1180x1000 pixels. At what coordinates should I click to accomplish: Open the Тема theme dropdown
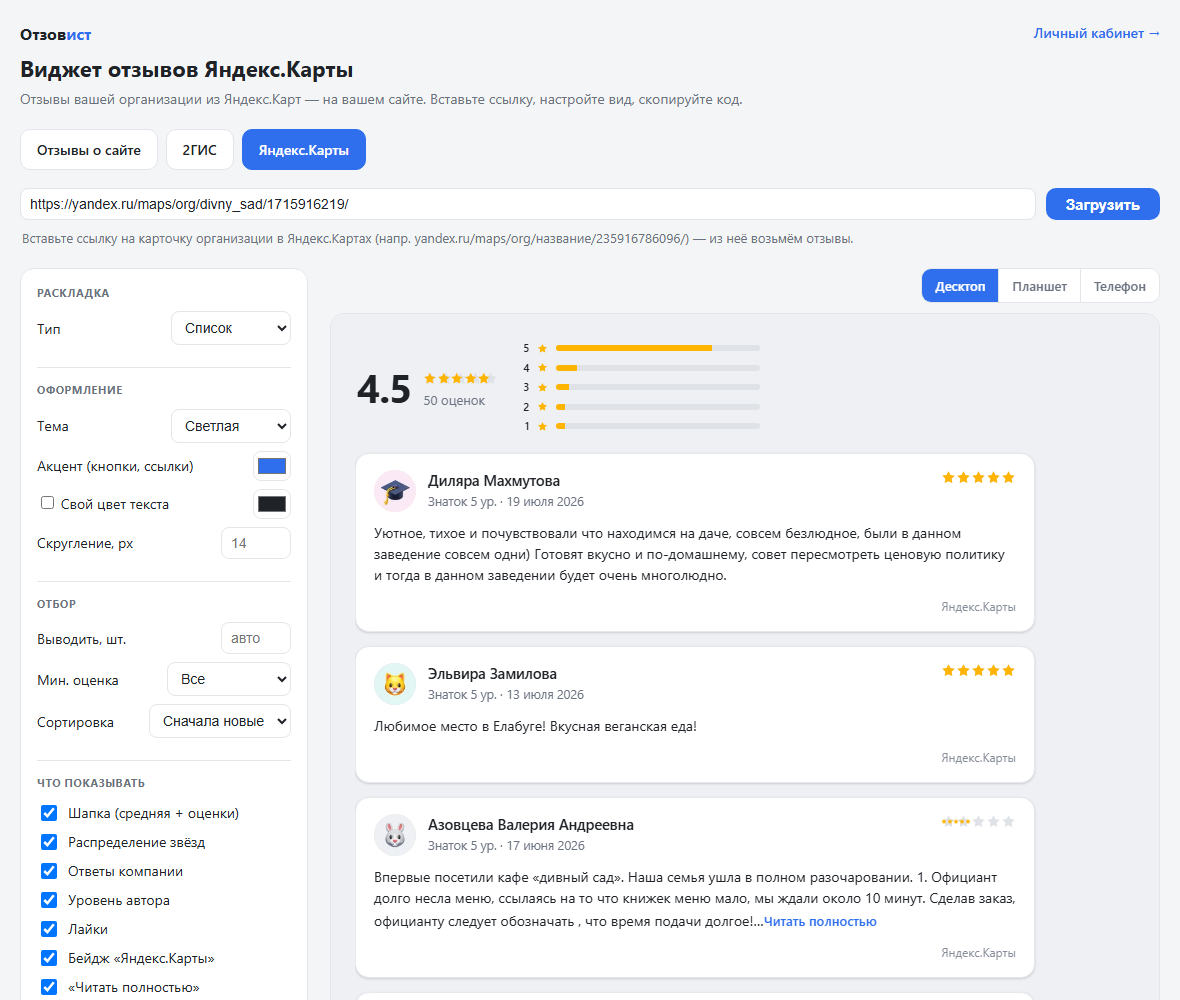pos(231,426)
